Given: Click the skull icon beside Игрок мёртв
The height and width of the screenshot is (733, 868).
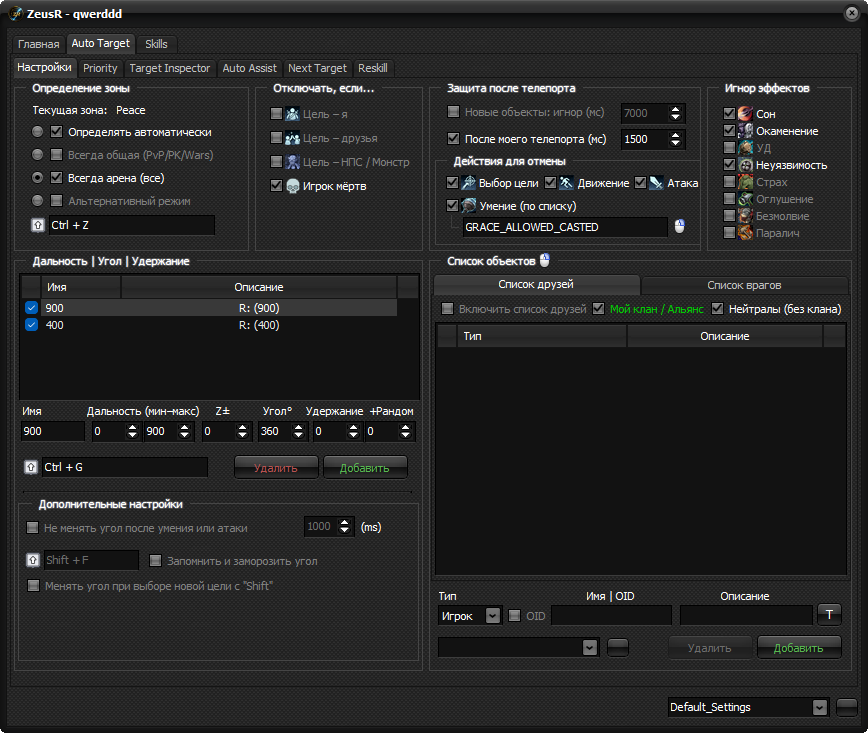Looking at the screenshot, I should tap(292, 186).
